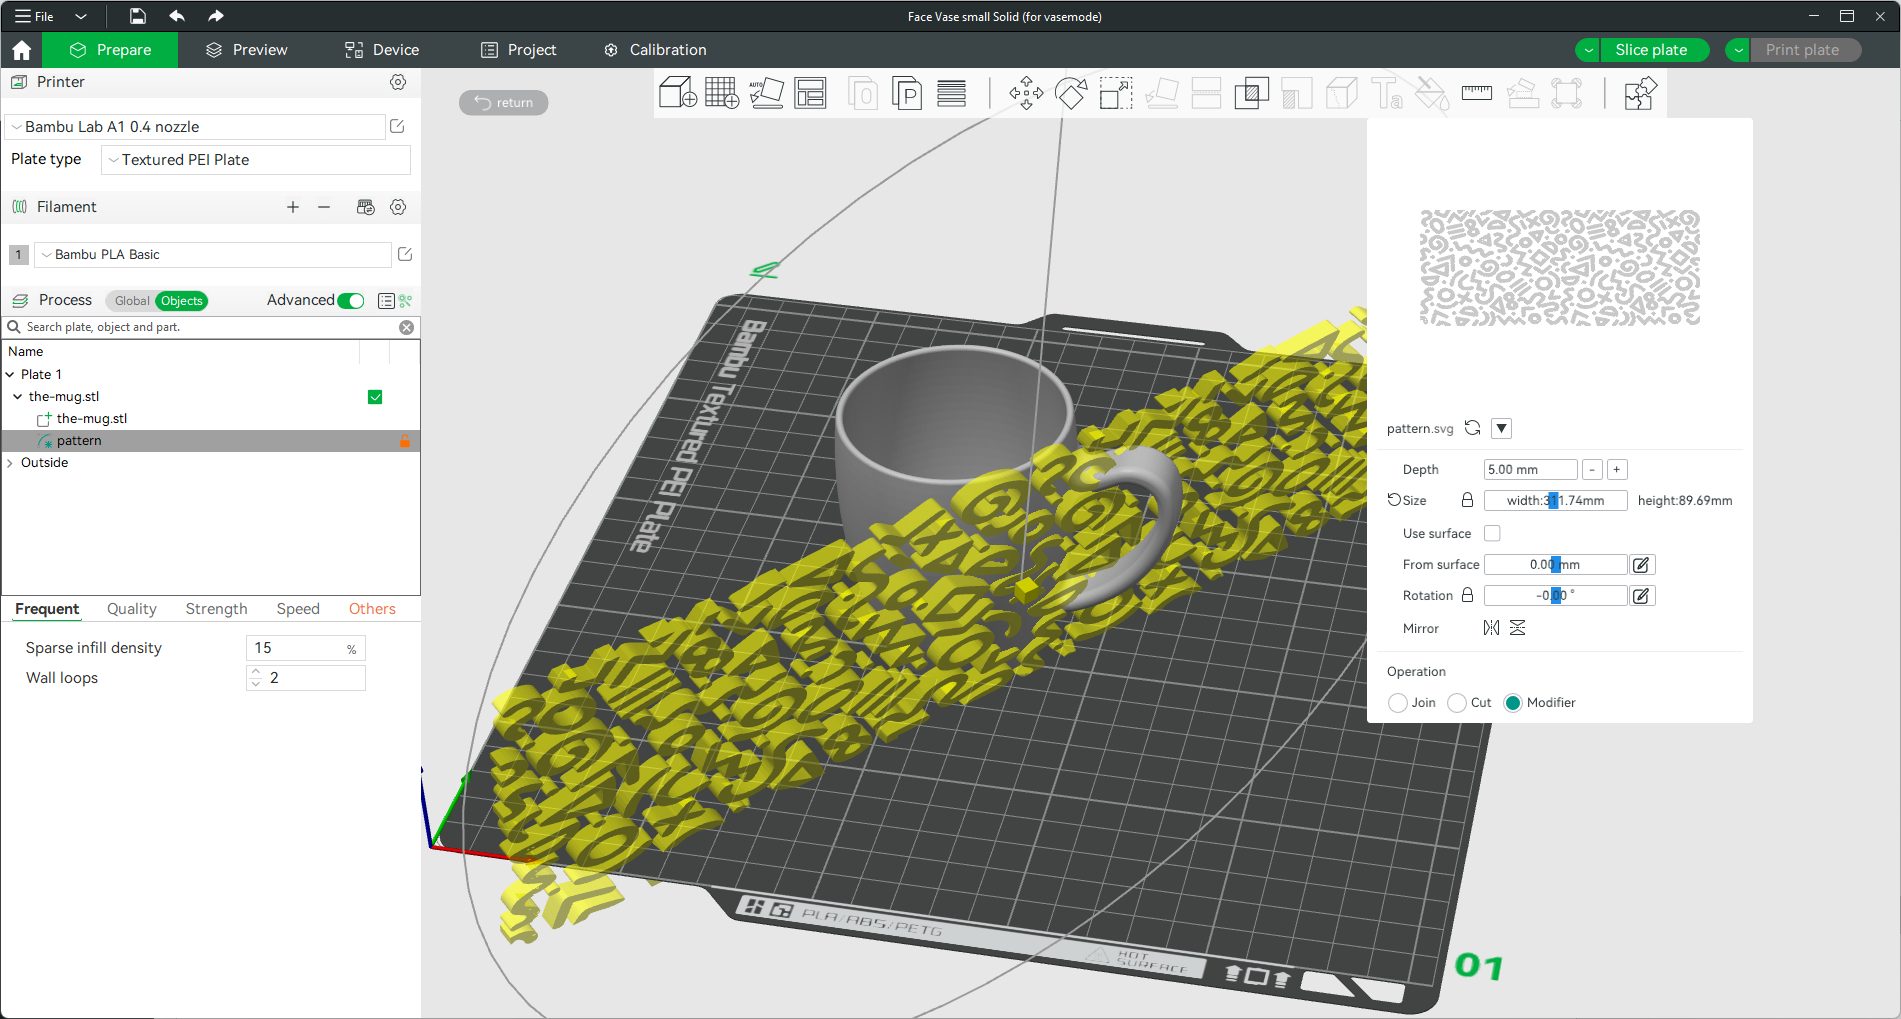Open the AMS filament sync icon

365,207
